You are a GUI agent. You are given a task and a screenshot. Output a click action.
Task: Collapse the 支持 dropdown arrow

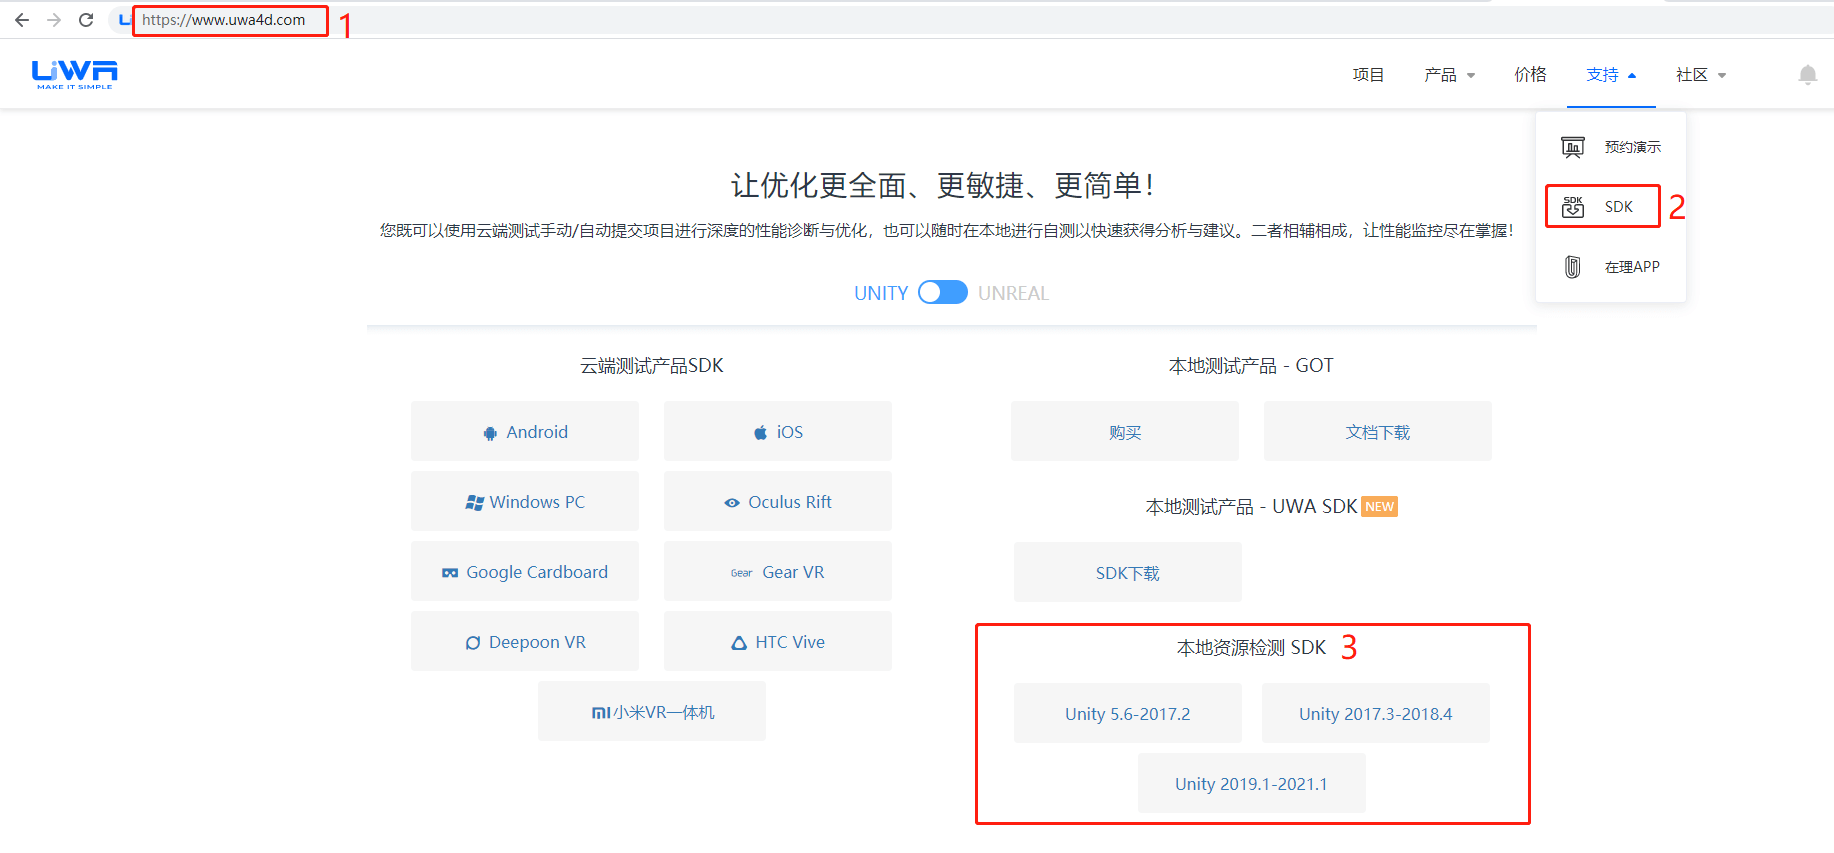(1632, 76)
